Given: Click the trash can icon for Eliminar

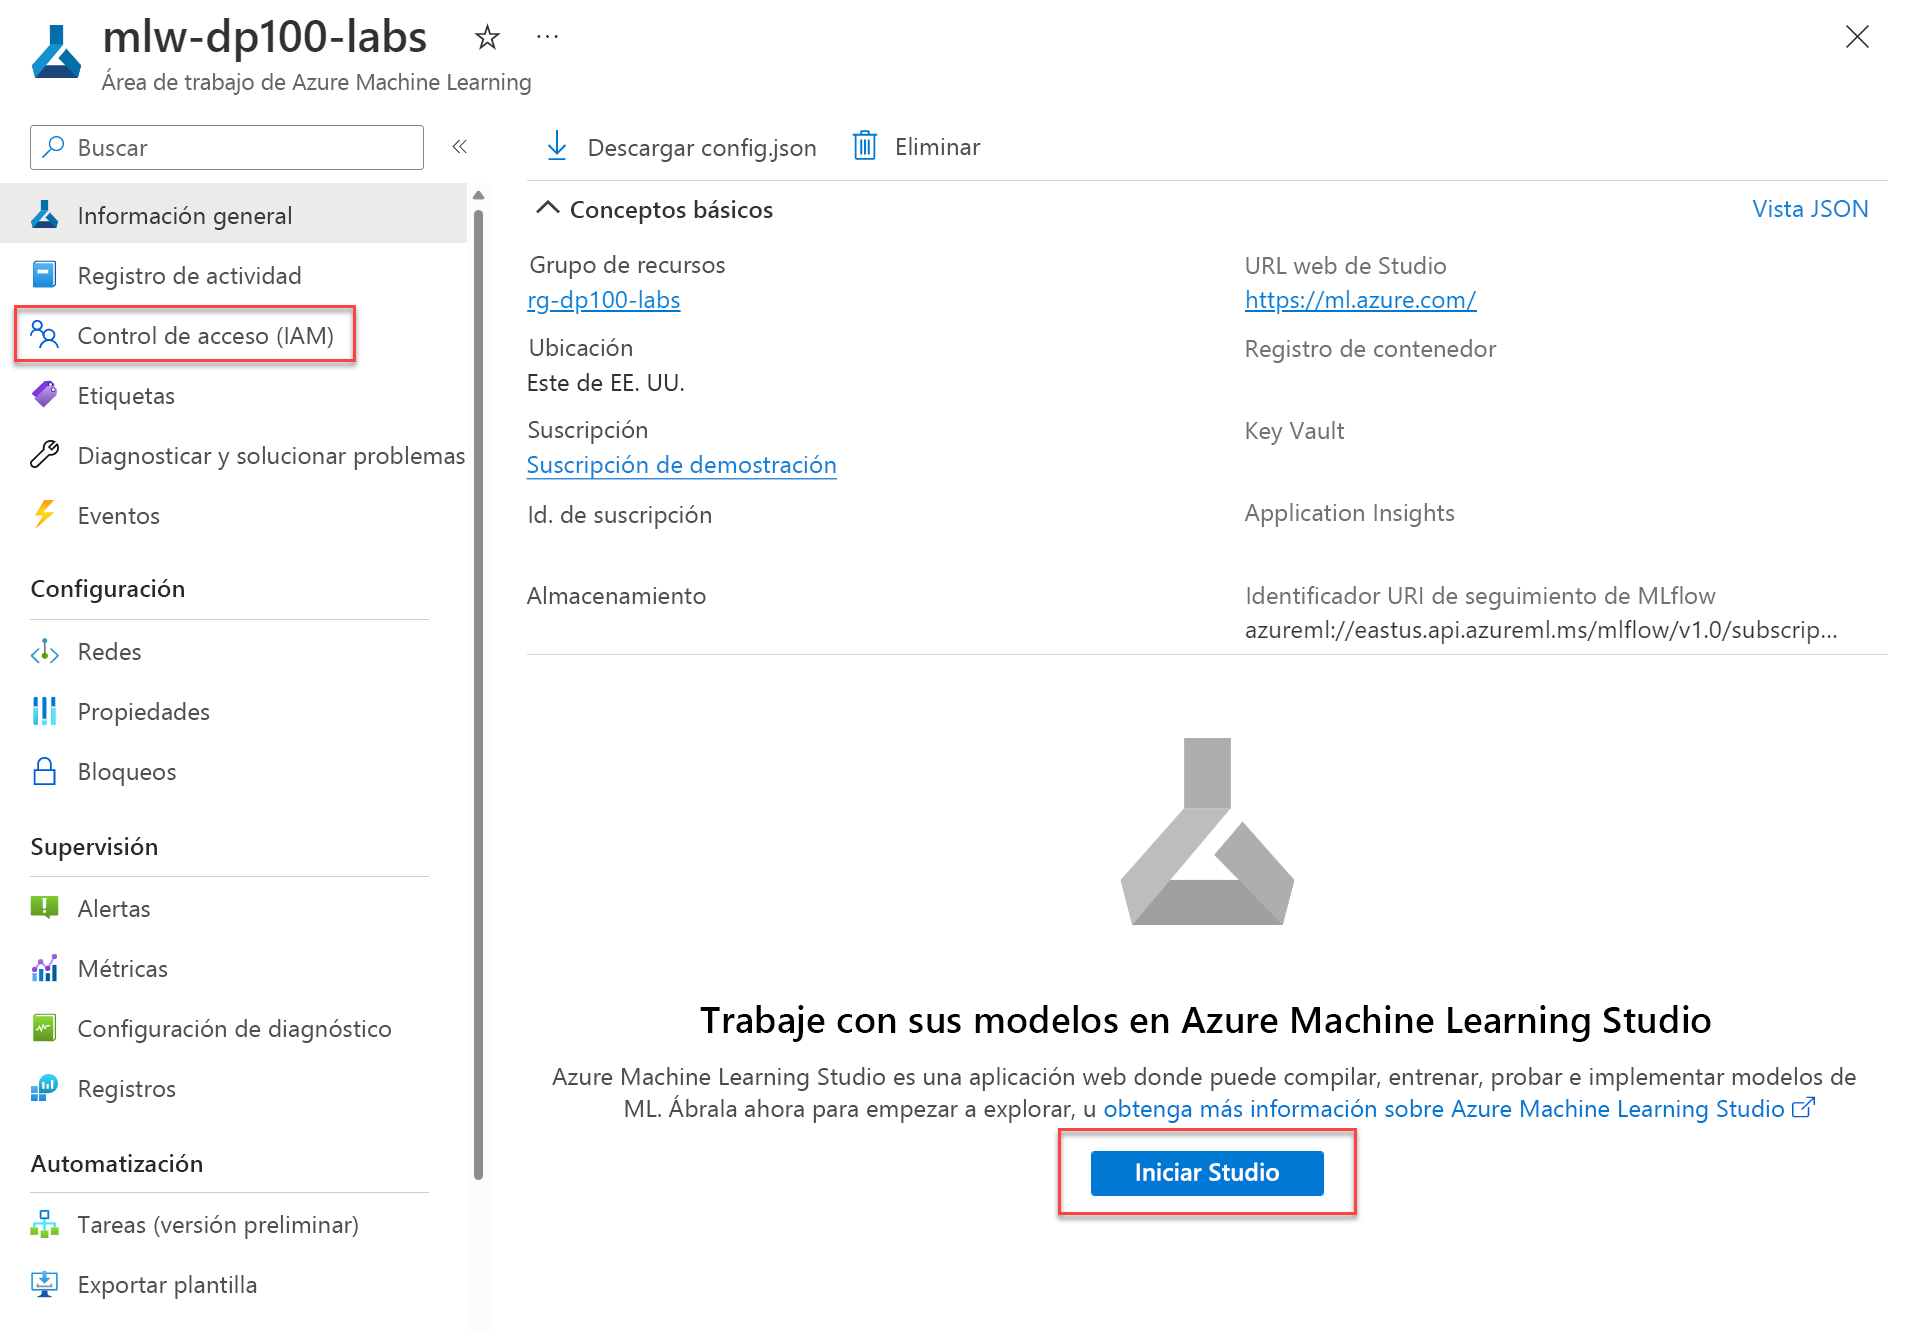Looking at the screenshot, I should tap(865, 146).
